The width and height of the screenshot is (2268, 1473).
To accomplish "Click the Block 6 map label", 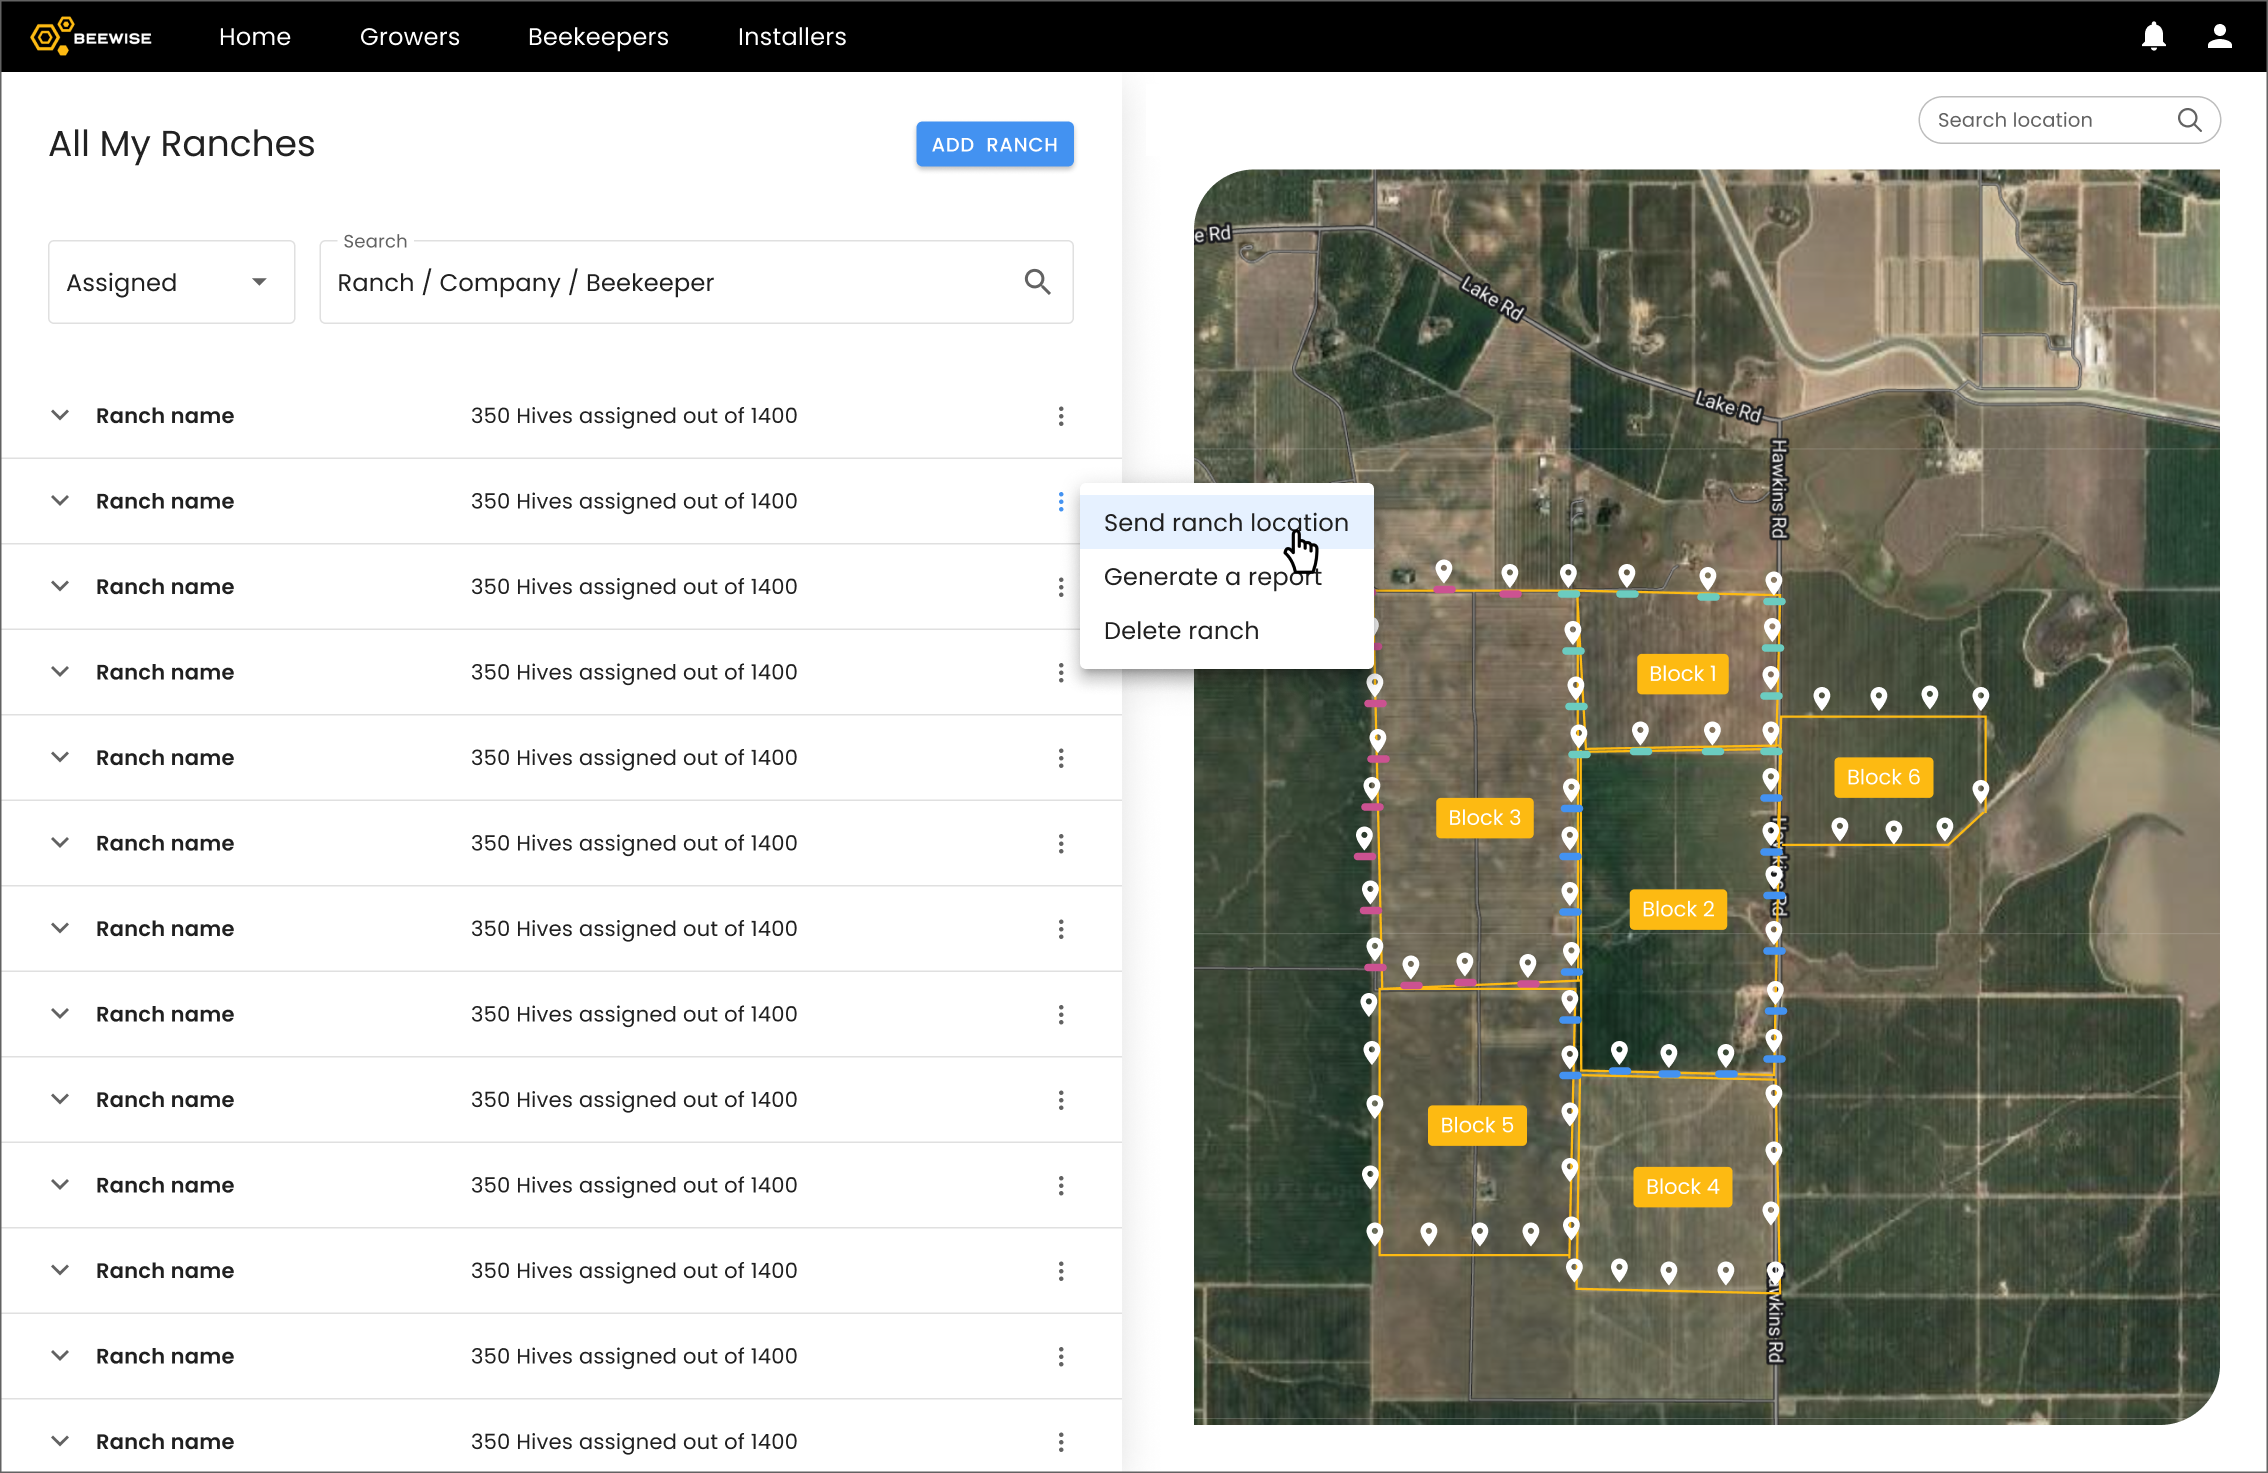I will coord(1883,777).
